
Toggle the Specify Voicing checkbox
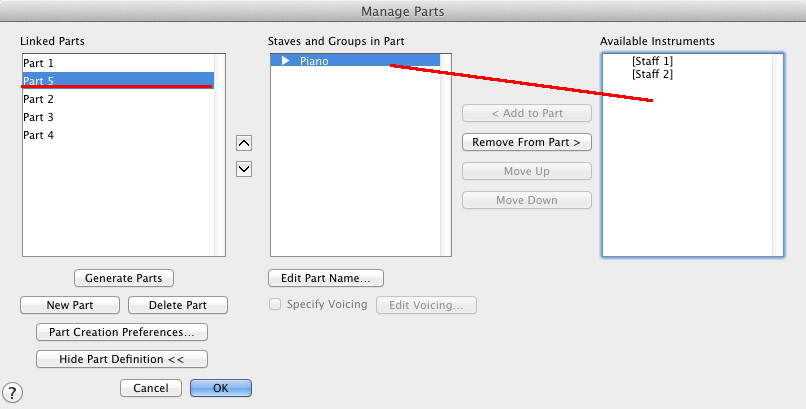coord(275,305)
